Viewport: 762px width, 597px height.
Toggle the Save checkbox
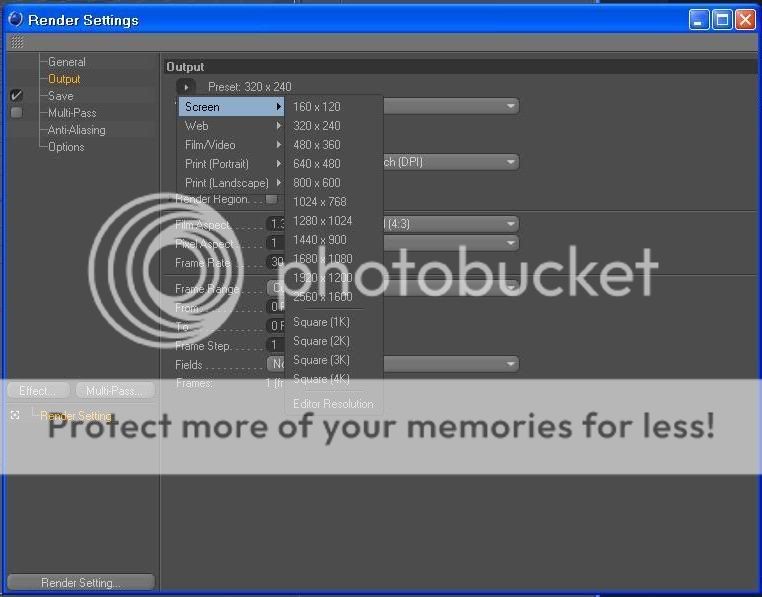point(16,95)
